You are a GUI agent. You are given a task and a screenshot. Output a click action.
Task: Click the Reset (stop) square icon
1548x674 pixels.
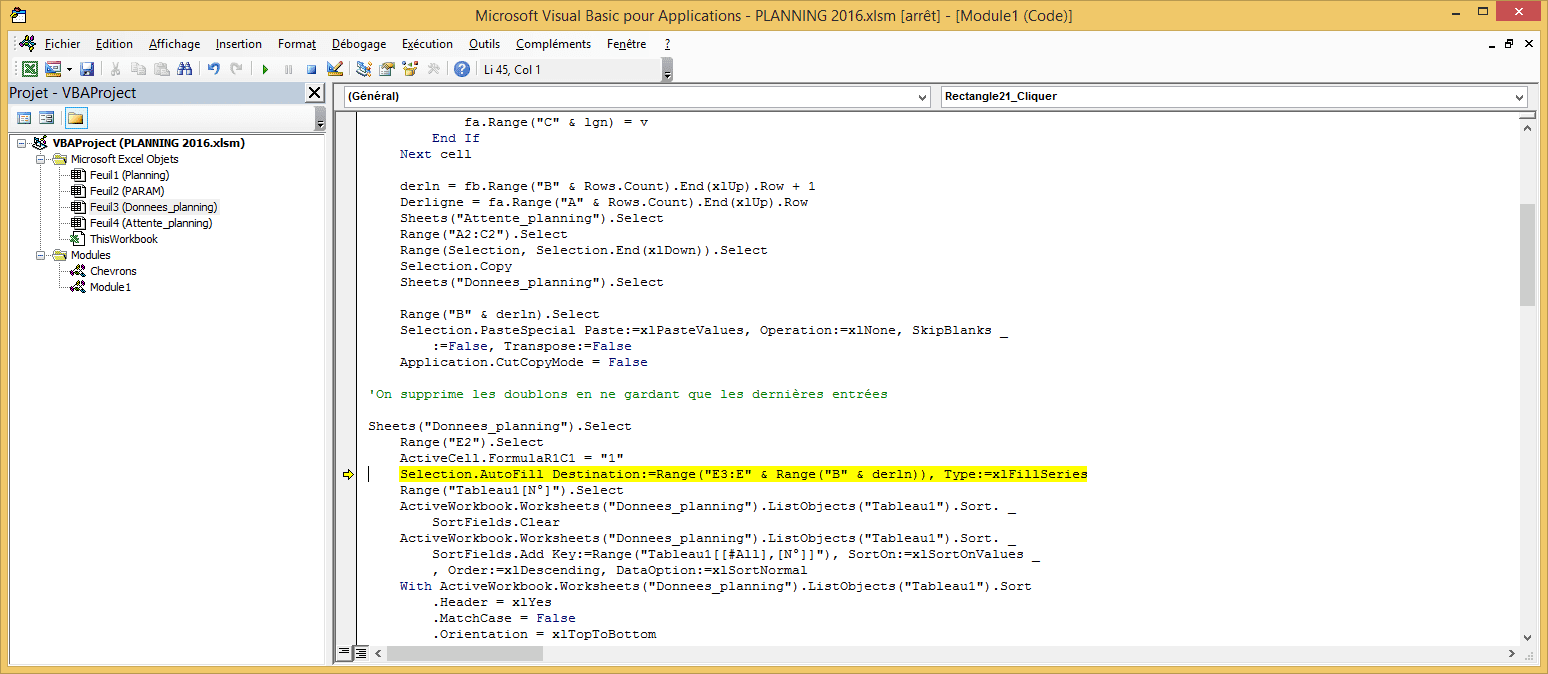(x=311, y=69)
